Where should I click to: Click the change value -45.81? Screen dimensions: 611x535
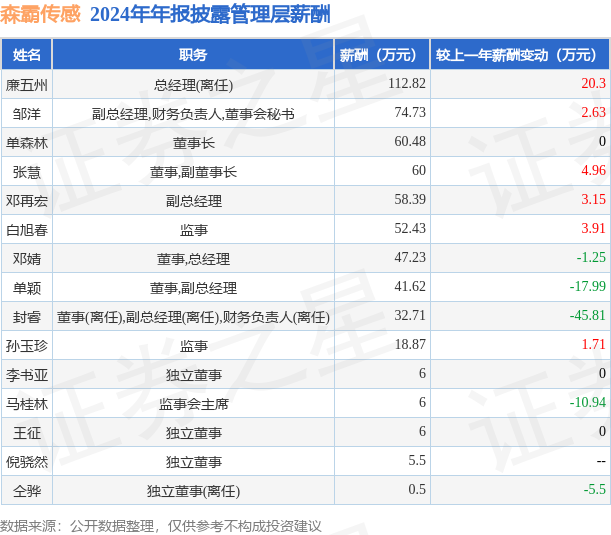[x=588, y=315]
